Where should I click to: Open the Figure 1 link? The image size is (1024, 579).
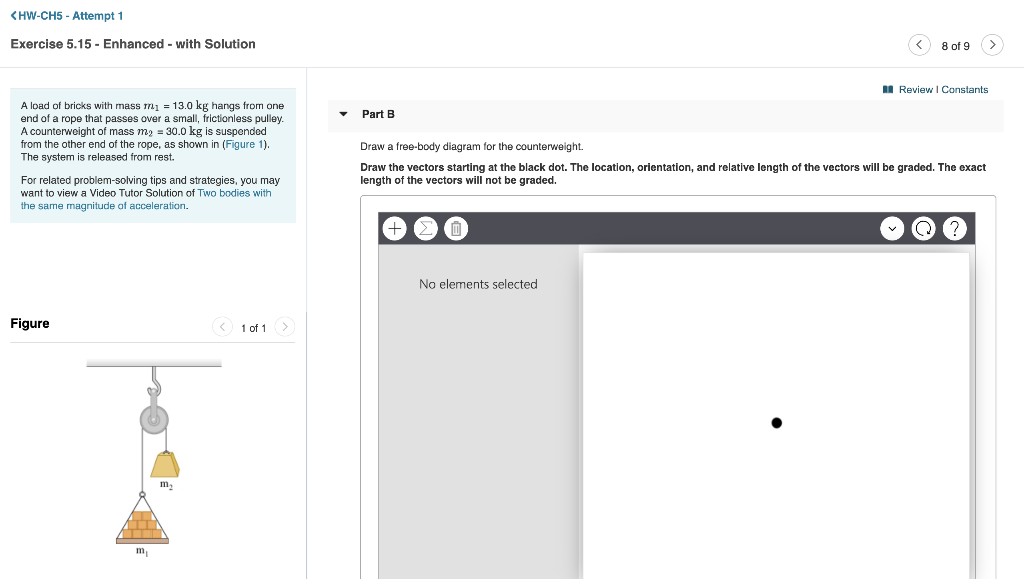click(244, 144)
